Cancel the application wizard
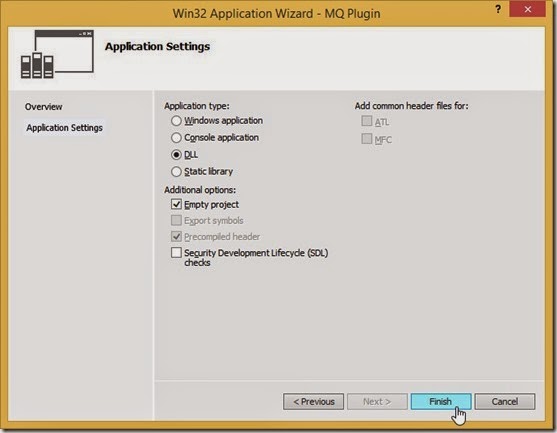 click(505, 401)
